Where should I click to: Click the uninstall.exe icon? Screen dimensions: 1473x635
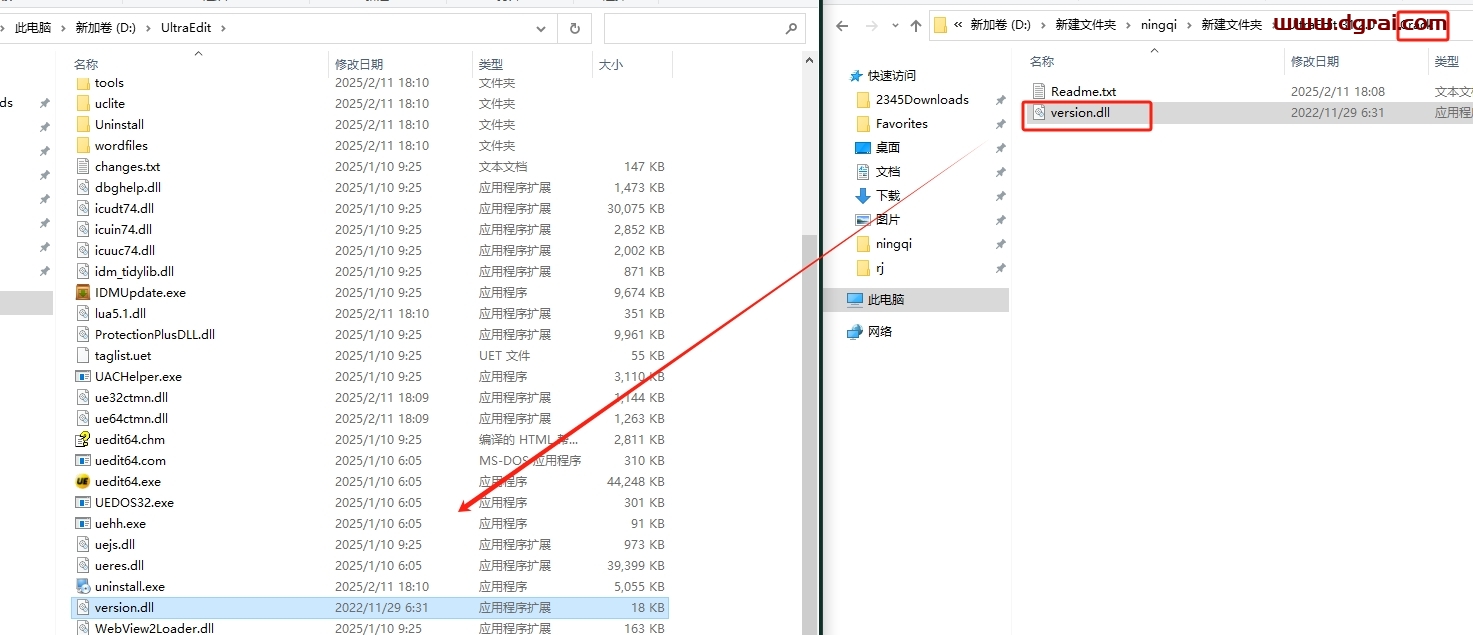tap(83, 587)
